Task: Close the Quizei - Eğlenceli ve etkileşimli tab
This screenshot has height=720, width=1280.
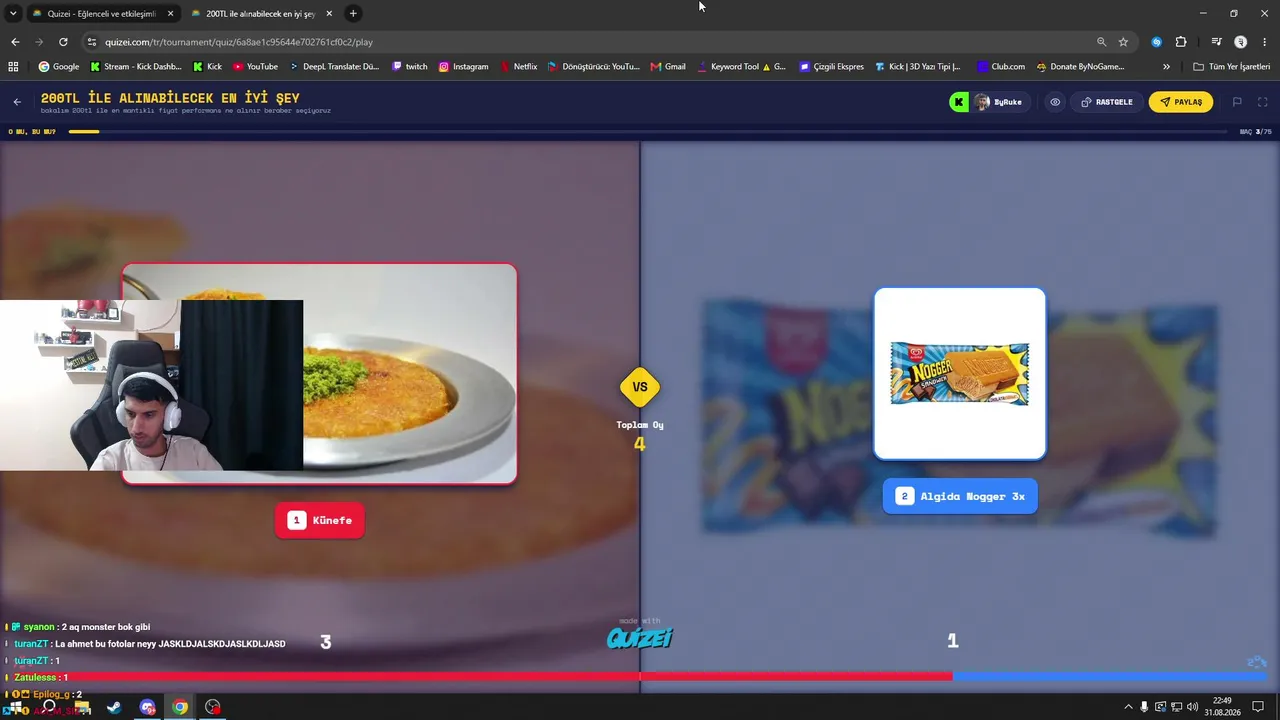Action: pos(170,14)
